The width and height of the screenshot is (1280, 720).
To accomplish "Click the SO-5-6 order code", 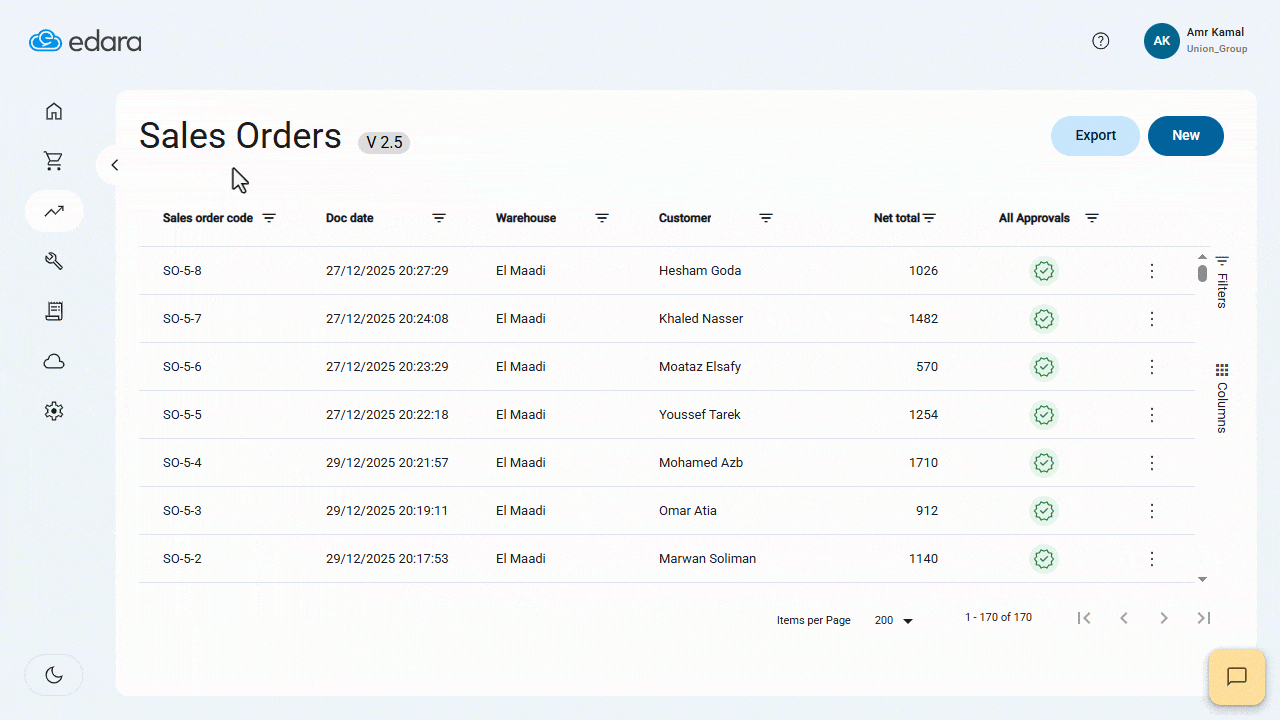I will click(182, 367).
